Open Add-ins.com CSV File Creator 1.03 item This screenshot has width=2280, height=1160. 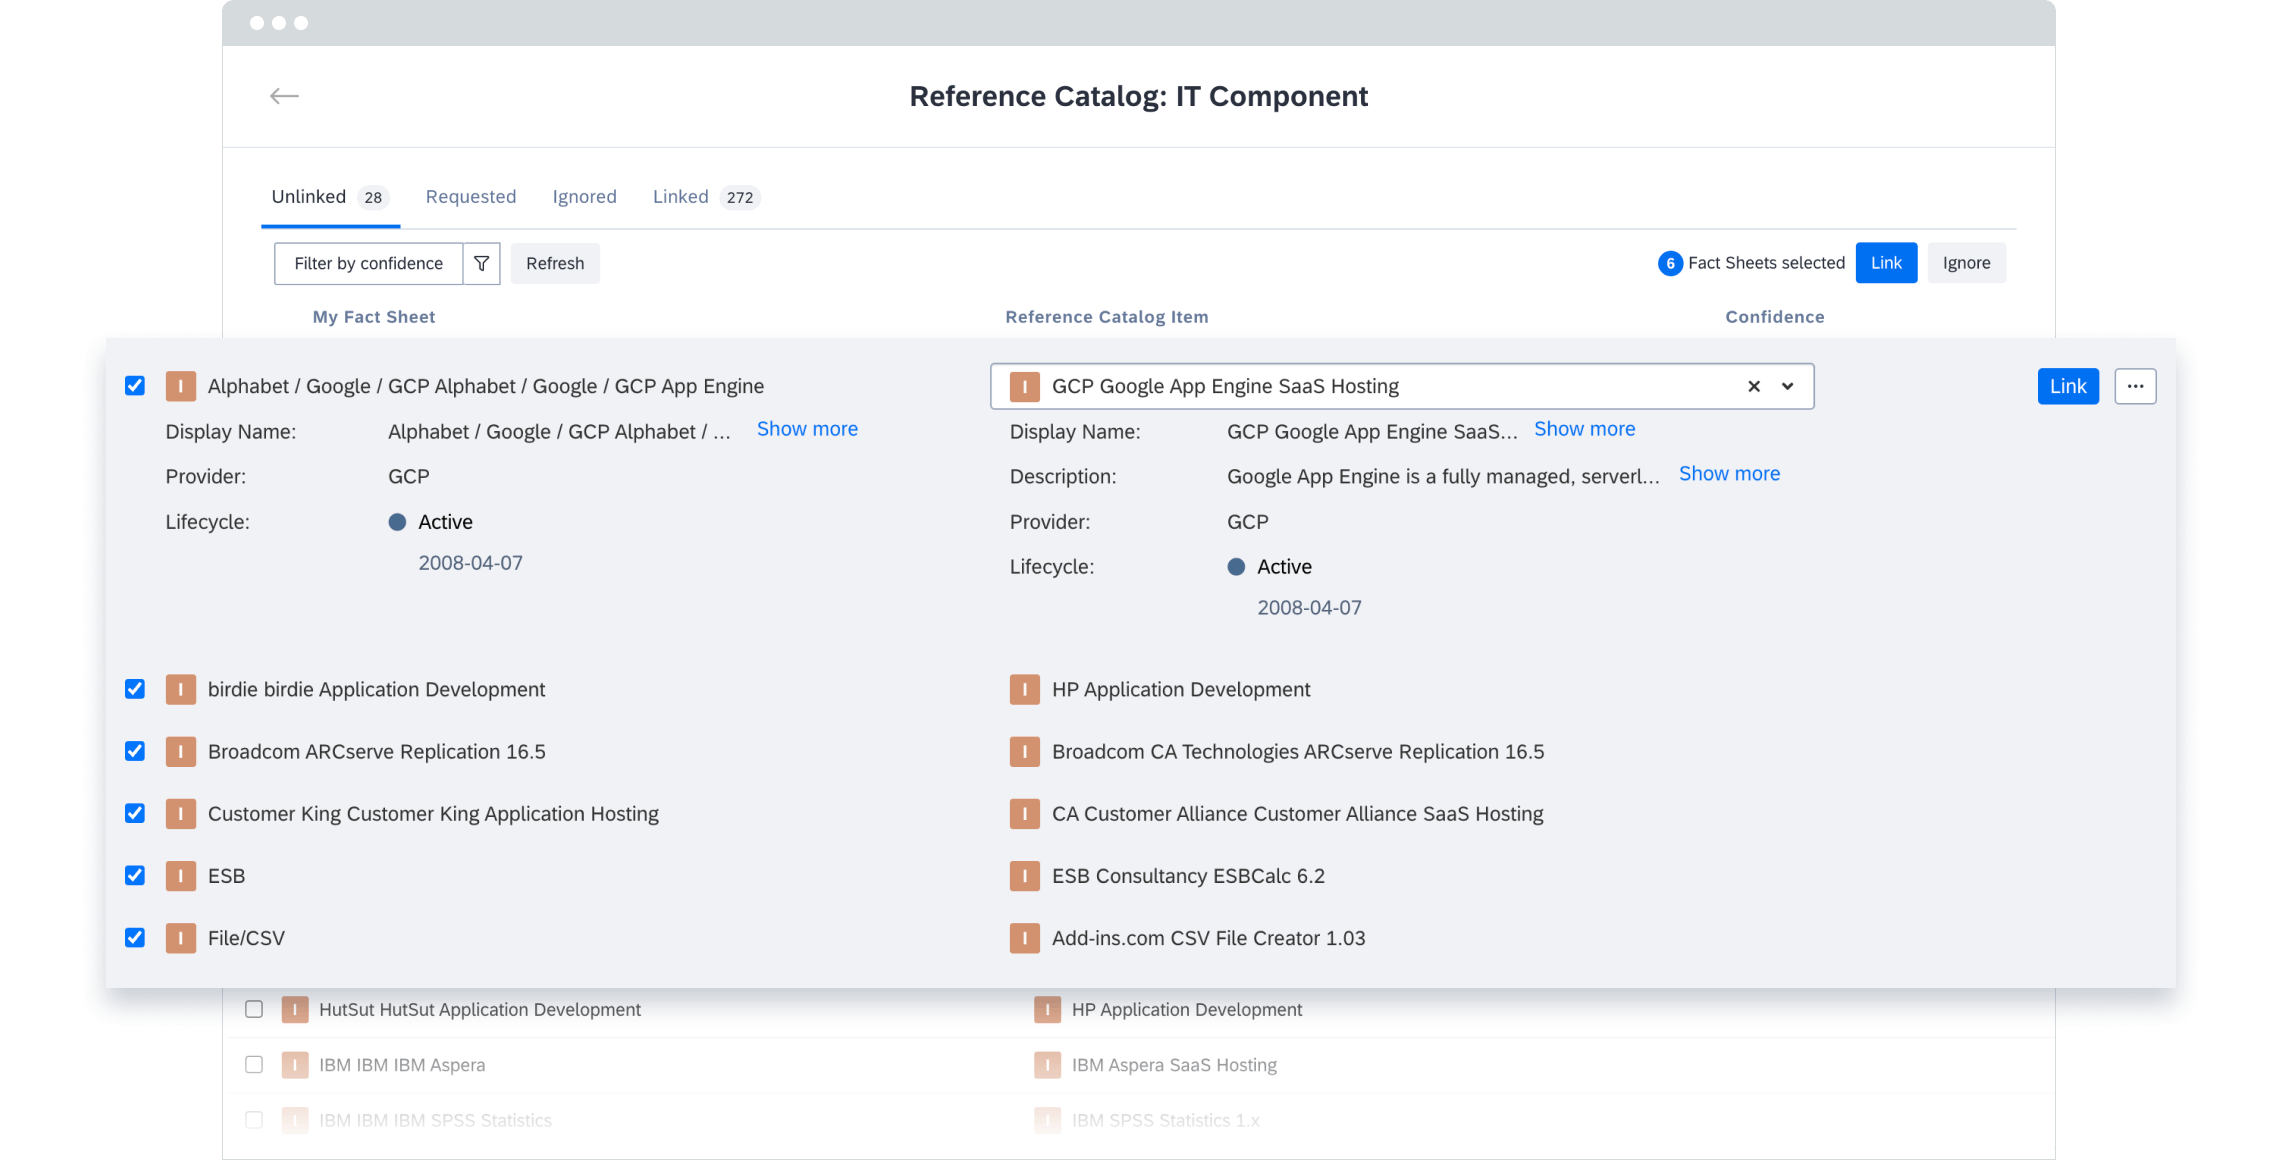(1208, 937)
